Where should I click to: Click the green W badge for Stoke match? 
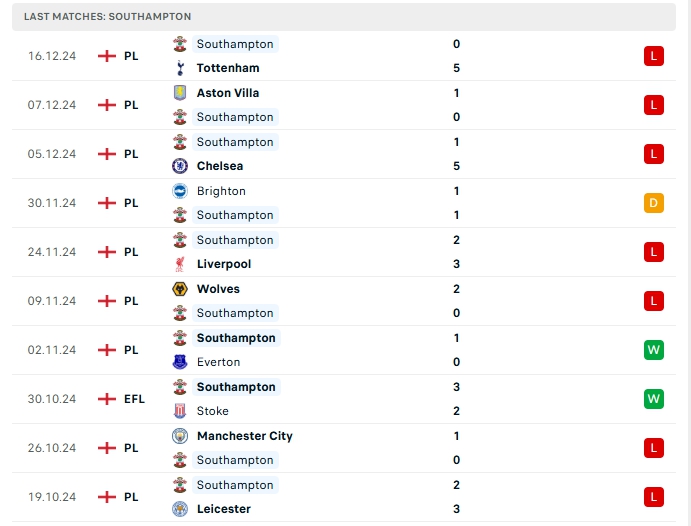pyautogui.click(x=654, y=399)
